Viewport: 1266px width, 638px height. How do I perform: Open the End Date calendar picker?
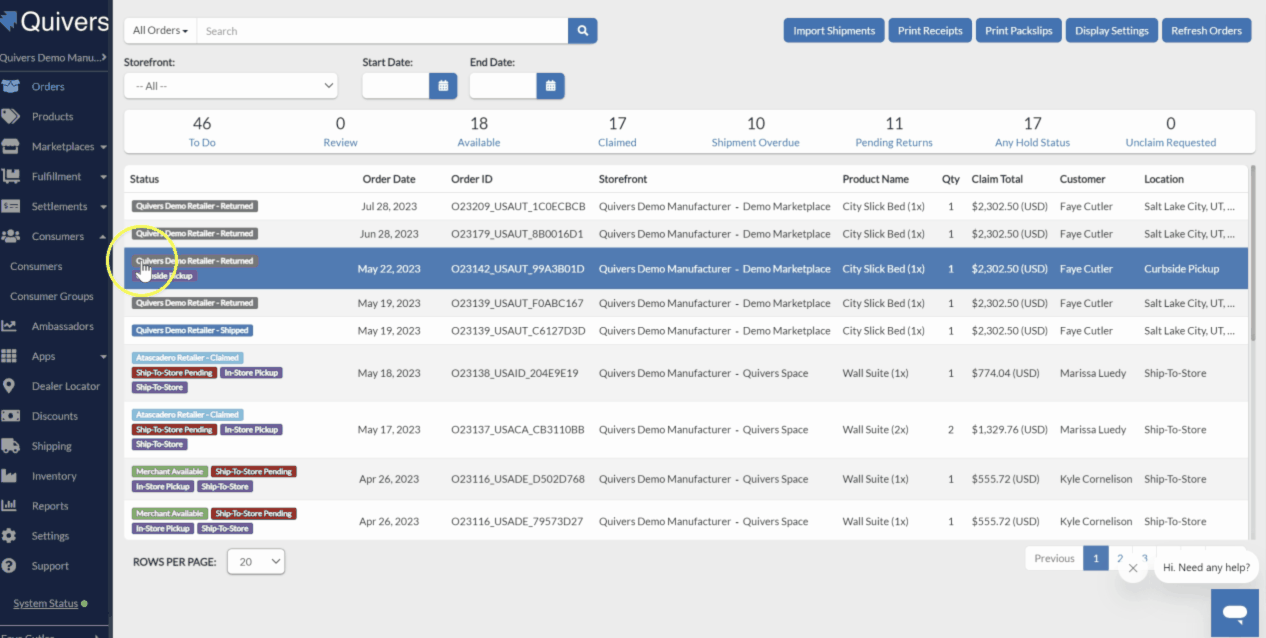[550, 86]
